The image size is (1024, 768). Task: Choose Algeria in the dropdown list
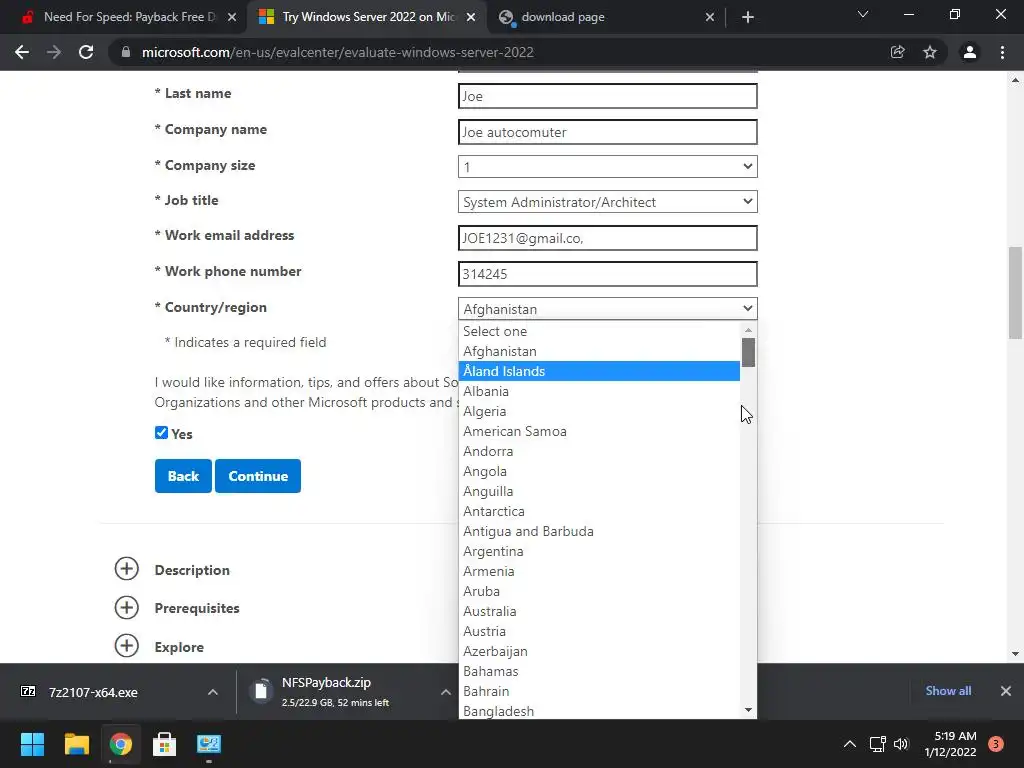599,411
